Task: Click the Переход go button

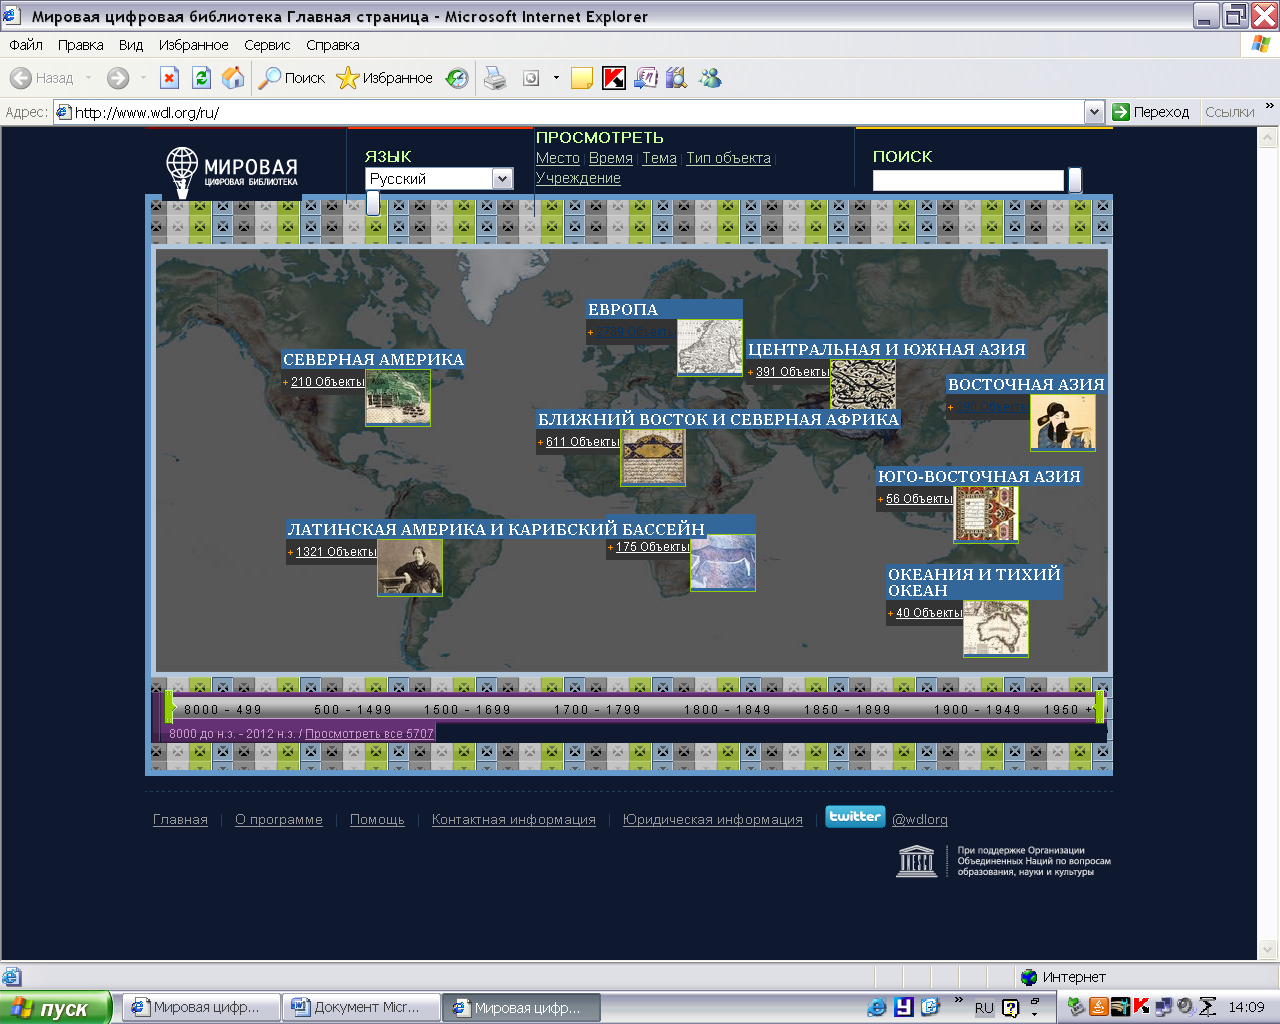Action: (x=1151, y=112)
